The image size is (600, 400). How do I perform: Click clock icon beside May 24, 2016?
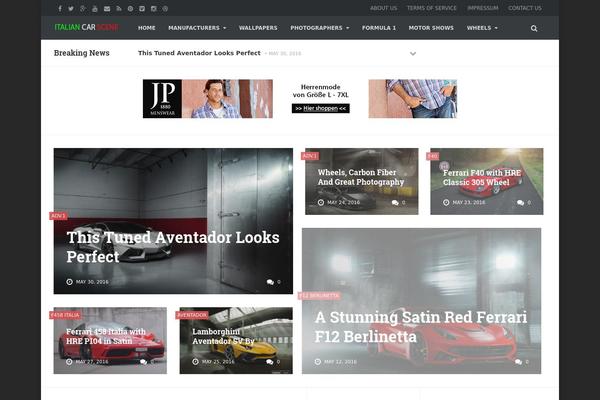pos(321,202)
